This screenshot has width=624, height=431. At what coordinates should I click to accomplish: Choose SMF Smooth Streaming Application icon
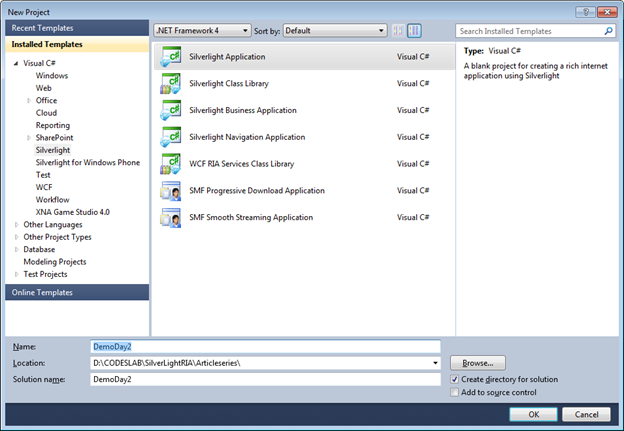(x=170, y=218)
